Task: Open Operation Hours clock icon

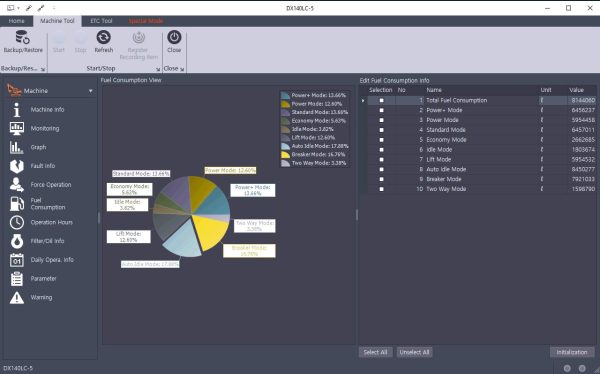Action: point(16,222)
